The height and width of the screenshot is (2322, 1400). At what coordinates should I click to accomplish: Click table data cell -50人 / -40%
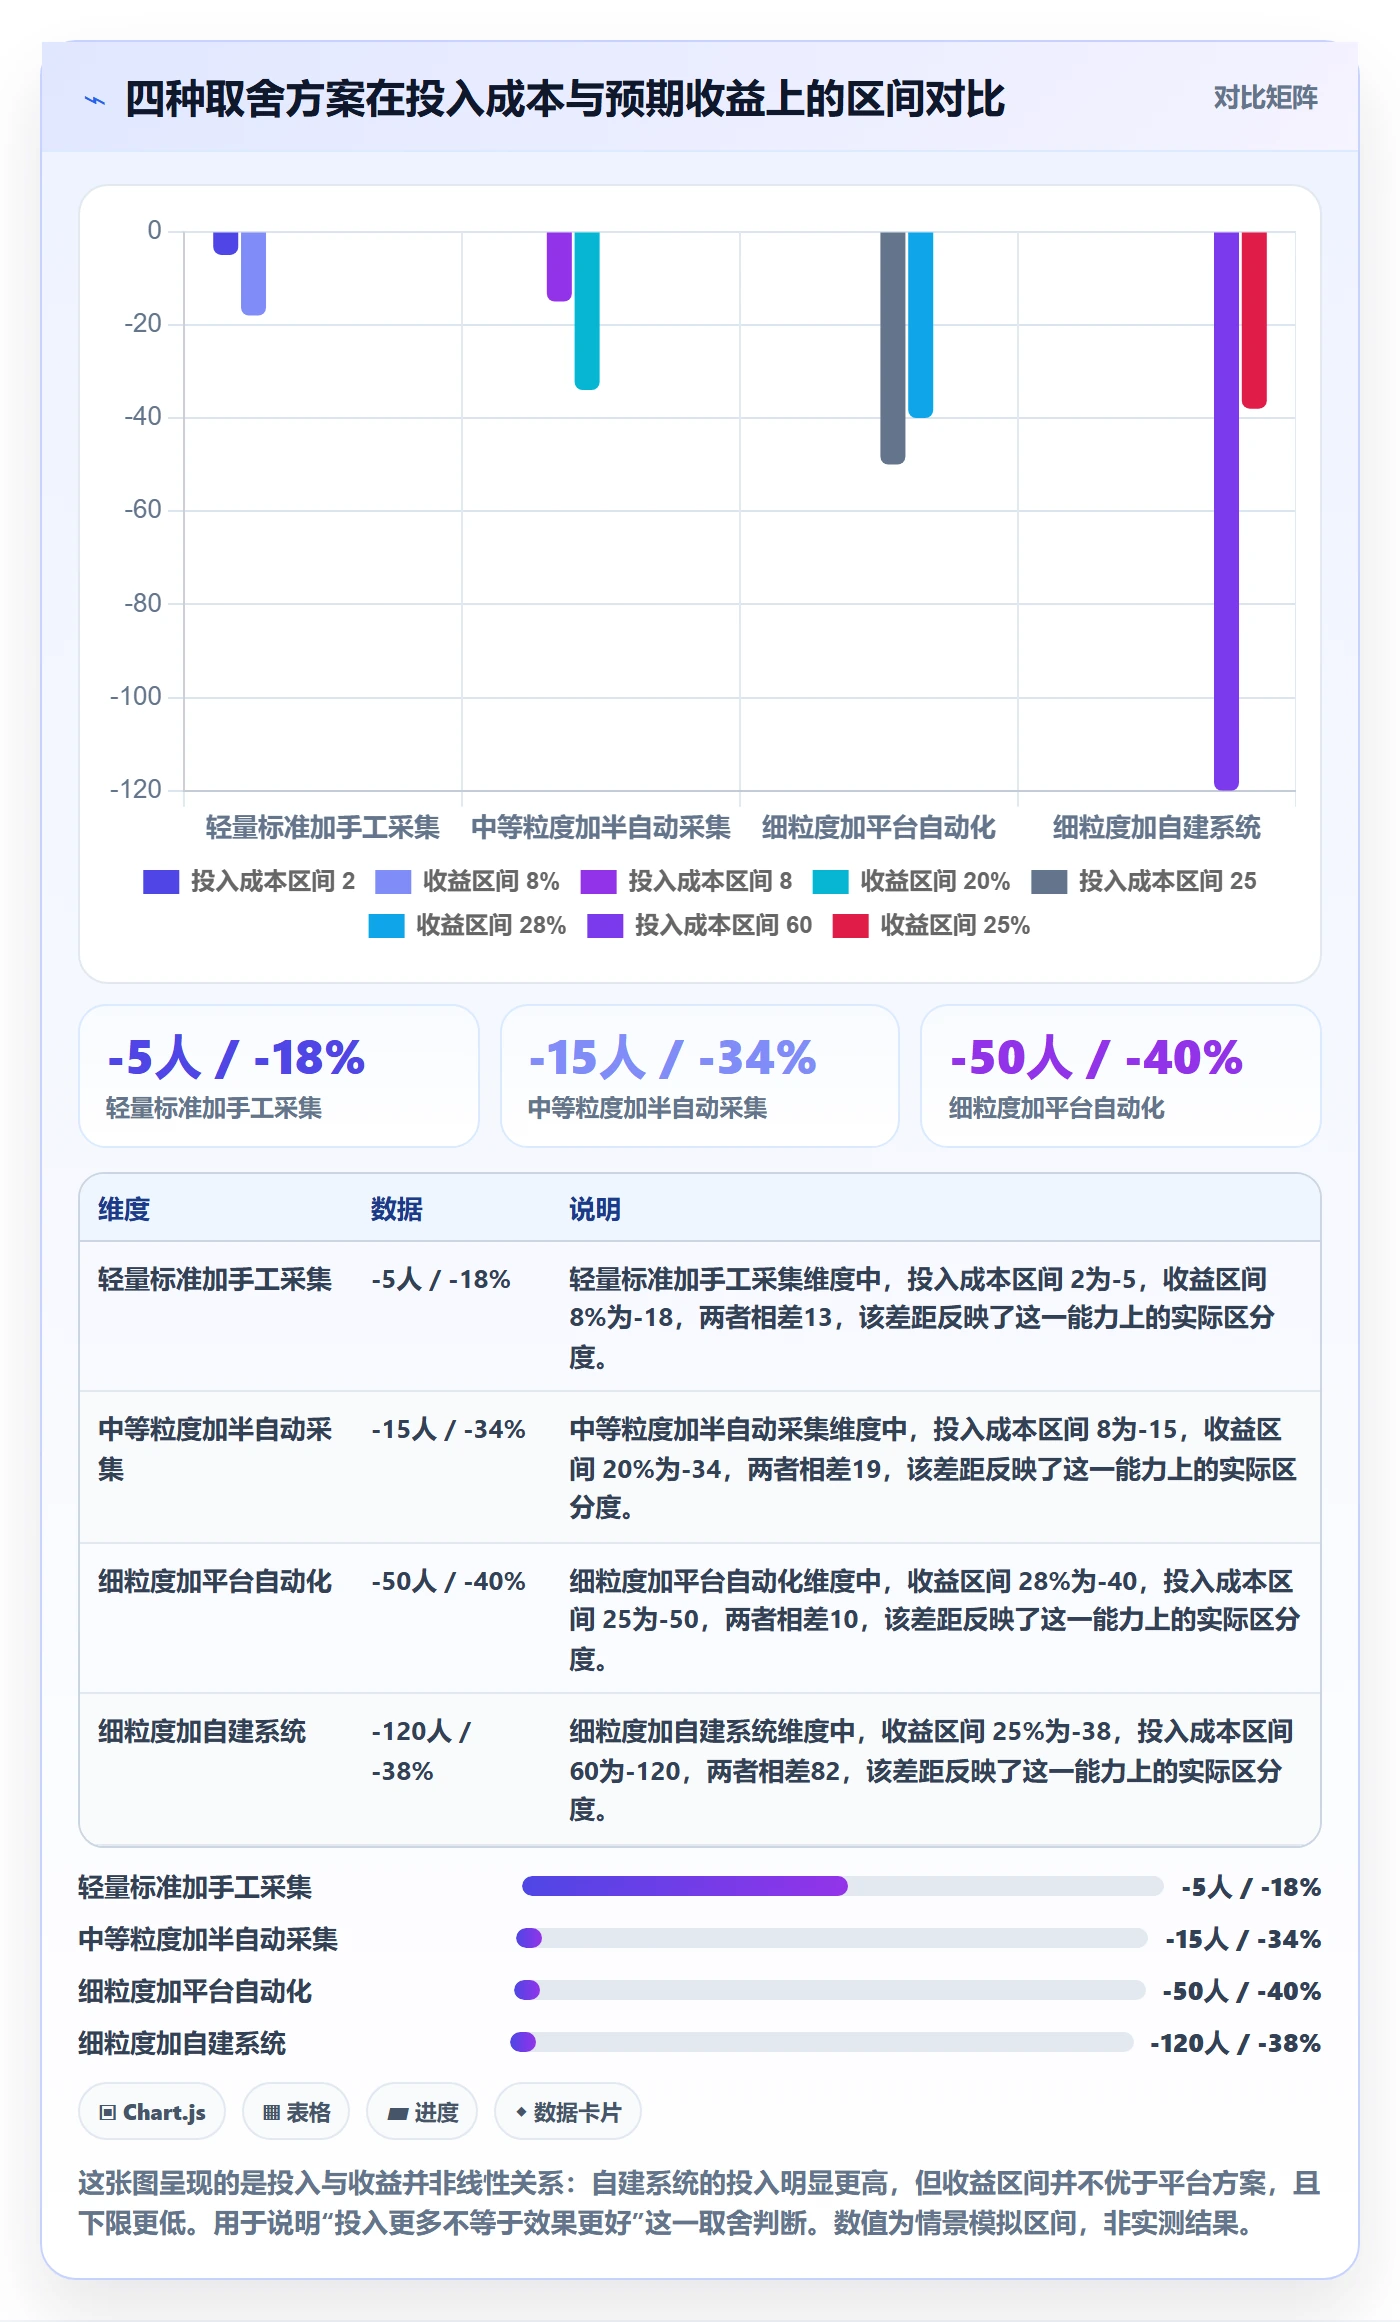[x=448, y=1581]
